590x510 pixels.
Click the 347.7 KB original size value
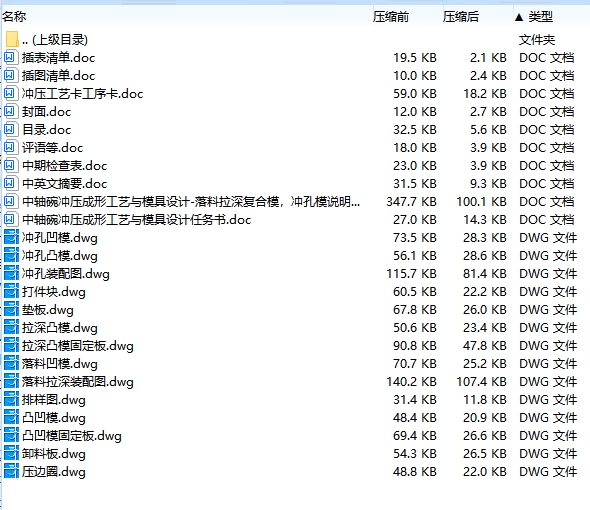411,202
